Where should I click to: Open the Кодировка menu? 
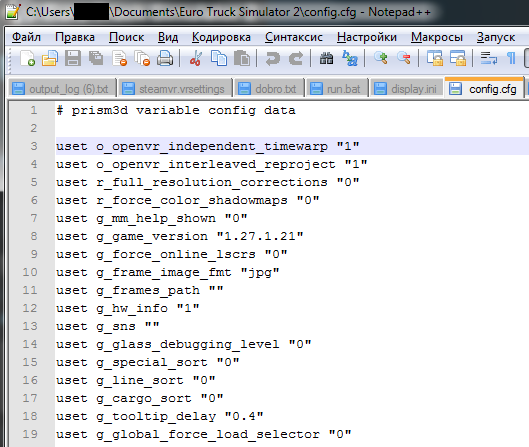click(221, 37)
